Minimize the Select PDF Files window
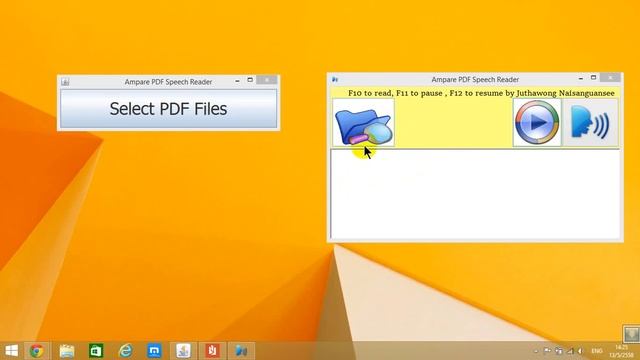 point(237,81)
